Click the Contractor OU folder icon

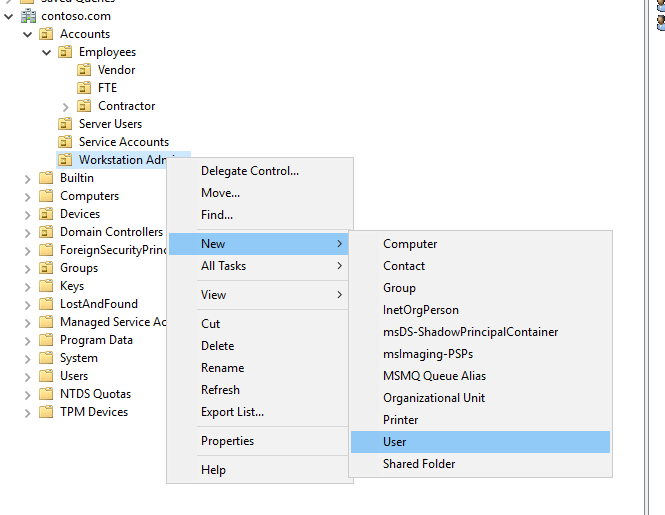pyautogui.click(x=84, y=106)
